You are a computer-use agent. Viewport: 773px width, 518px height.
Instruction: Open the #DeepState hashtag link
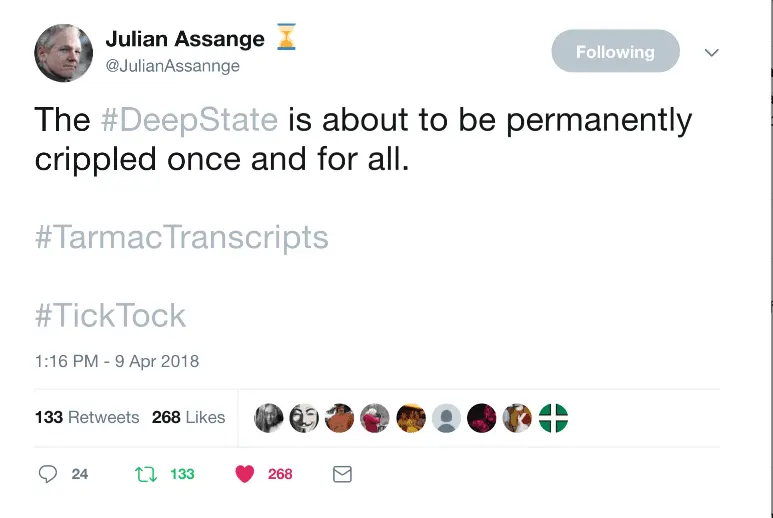pyautogui.click(x=190, y=120)
